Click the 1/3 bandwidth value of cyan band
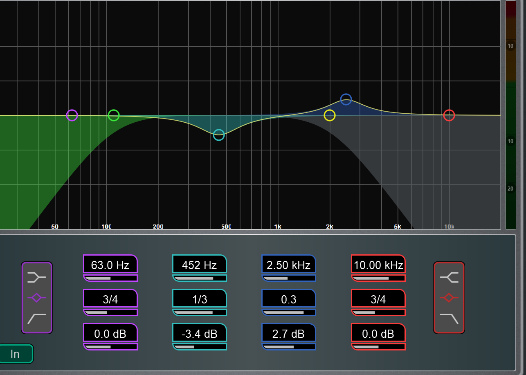The image size is (526, 375). click(199, 299)
